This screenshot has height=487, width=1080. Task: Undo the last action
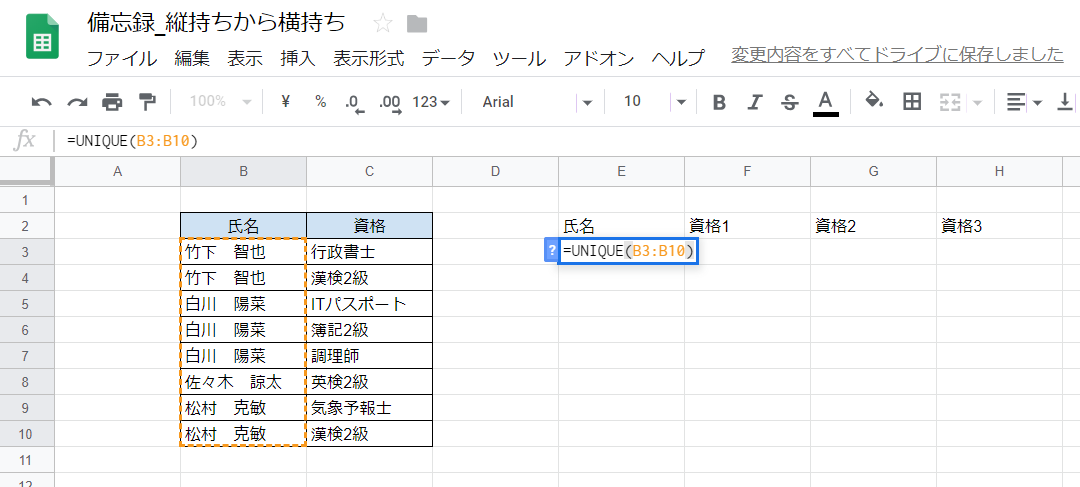[x=41, y=102]
